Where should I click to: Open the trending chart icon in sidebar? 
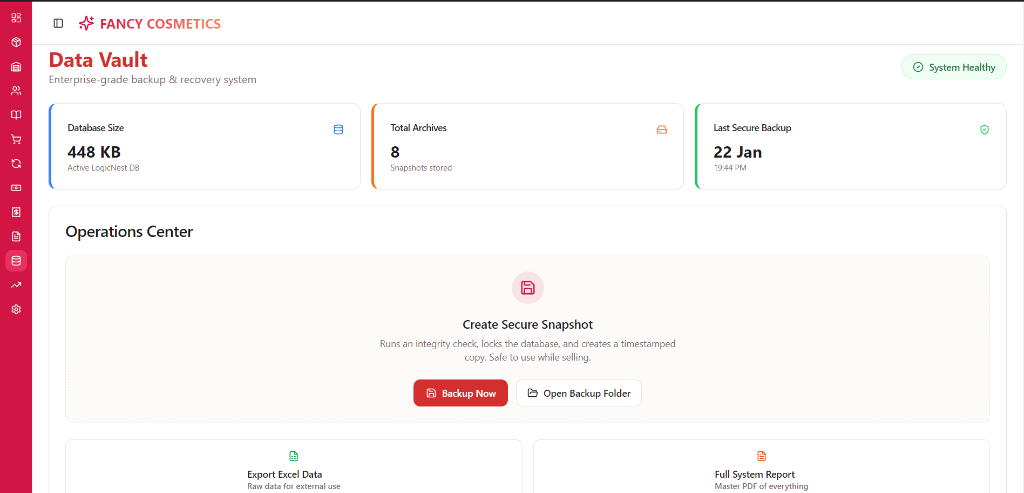click(x=16, y=285)
